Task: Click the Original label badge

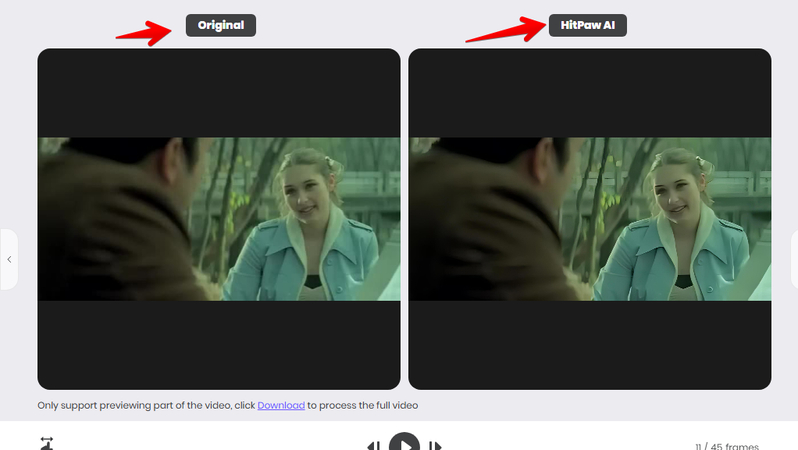Action: tap(221, 25)
